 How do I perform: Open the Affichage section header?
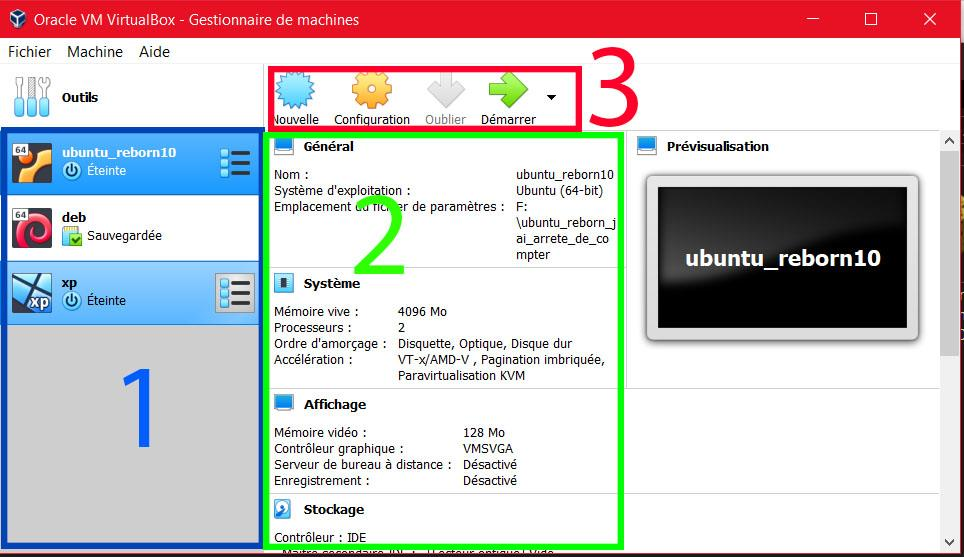pyautogui.click(x=335, y=405)
